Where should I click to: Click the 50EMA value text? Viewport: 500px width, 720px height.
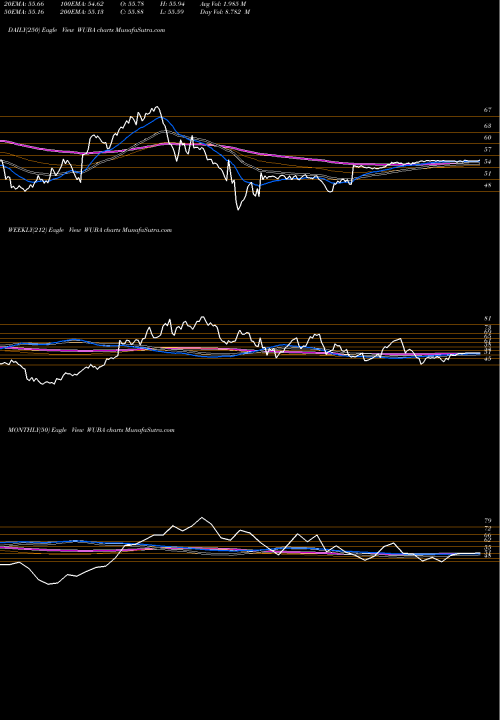(26, 12)
